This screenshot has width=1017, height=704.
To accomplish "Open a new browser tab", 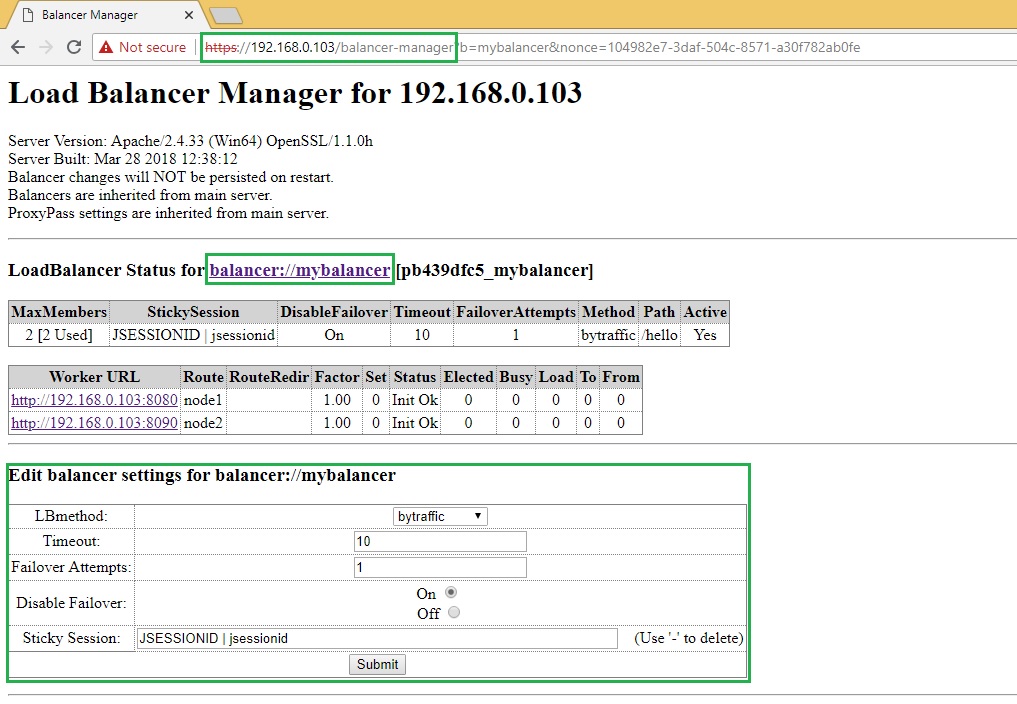I will tap(225, 15).
